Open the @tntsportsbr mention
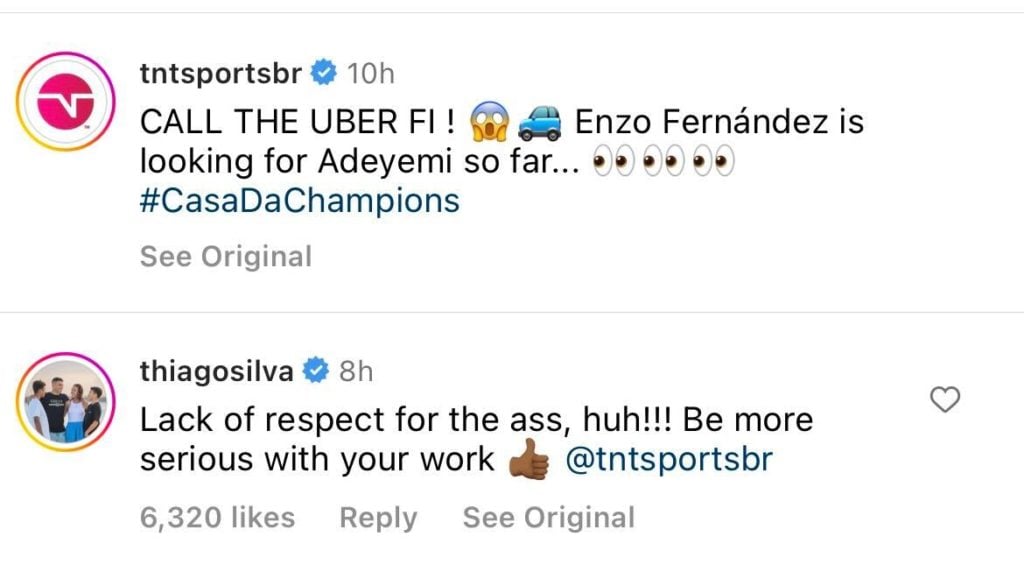This screenshot has width=1024, height=565. pyautogui.click(x=669, y=459)
